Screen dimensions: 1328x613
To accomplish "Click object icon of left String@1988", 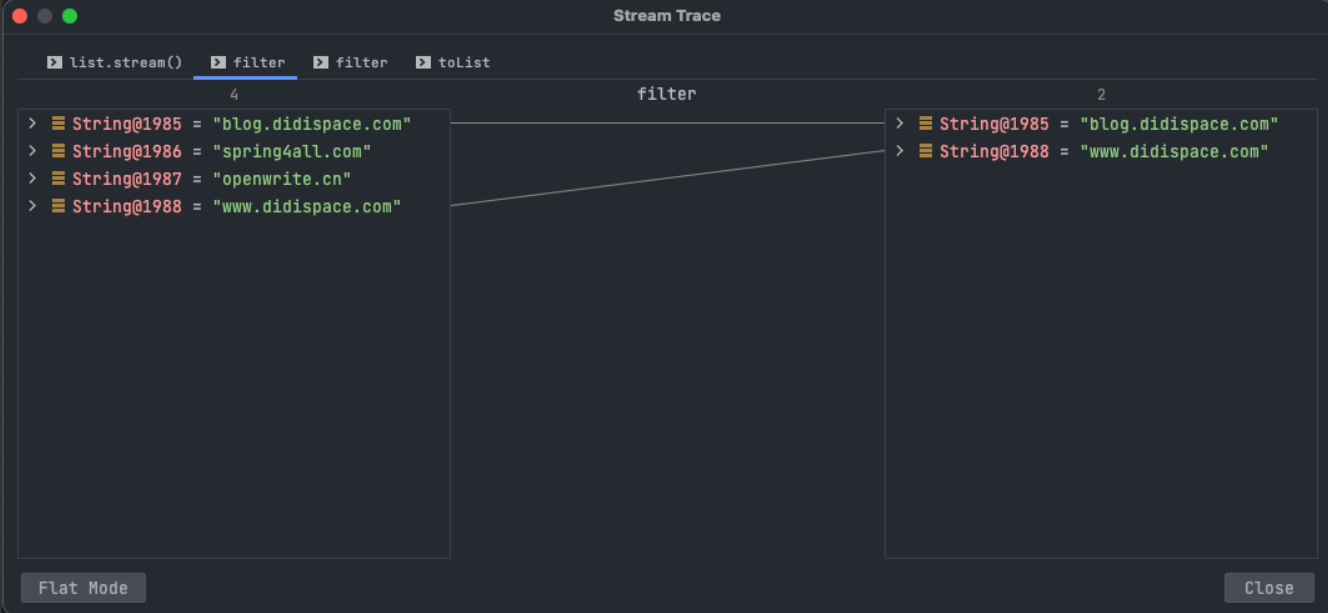I will pyautogui.click(x=58, y=206).
